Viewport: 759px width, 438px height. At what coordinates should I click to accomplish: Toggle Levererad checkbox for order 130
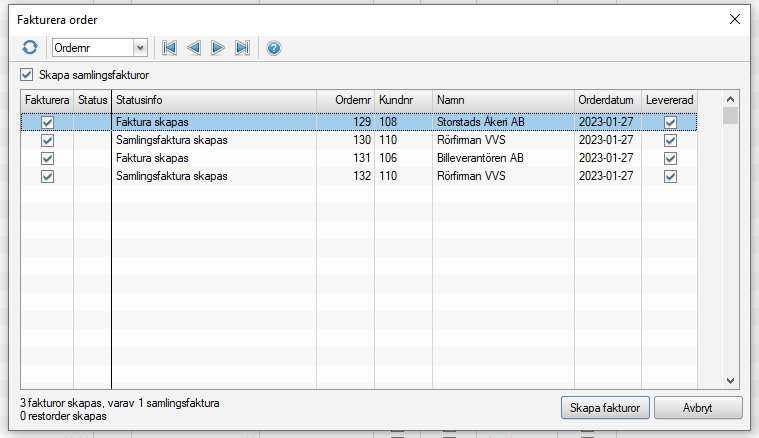[x=670, y=140]
